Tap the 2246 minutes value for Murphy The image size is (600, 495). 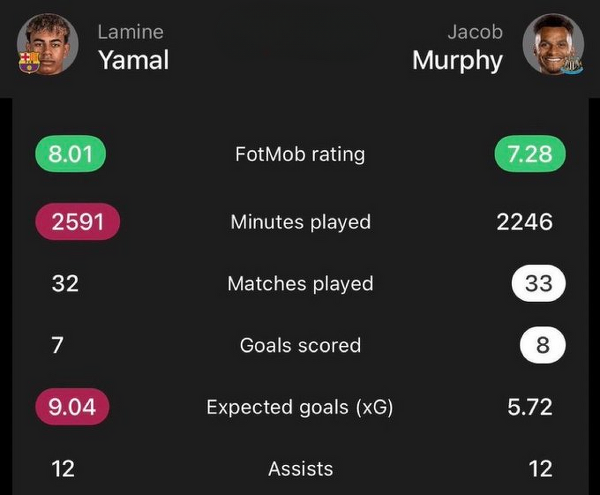click(x=524, y=222)
